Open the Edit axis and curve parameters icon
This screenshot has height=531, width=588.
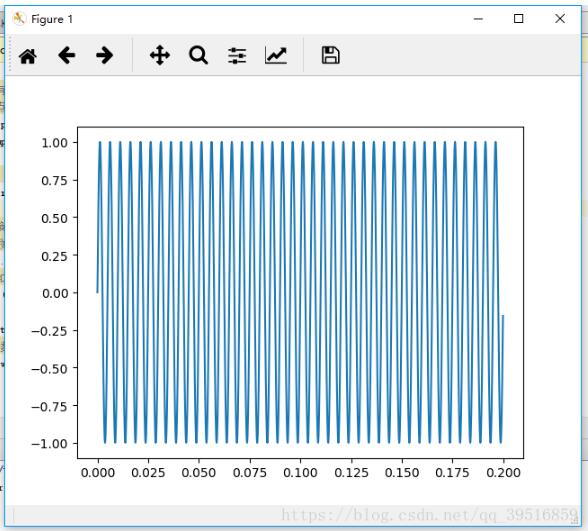[x=276, y=56]
